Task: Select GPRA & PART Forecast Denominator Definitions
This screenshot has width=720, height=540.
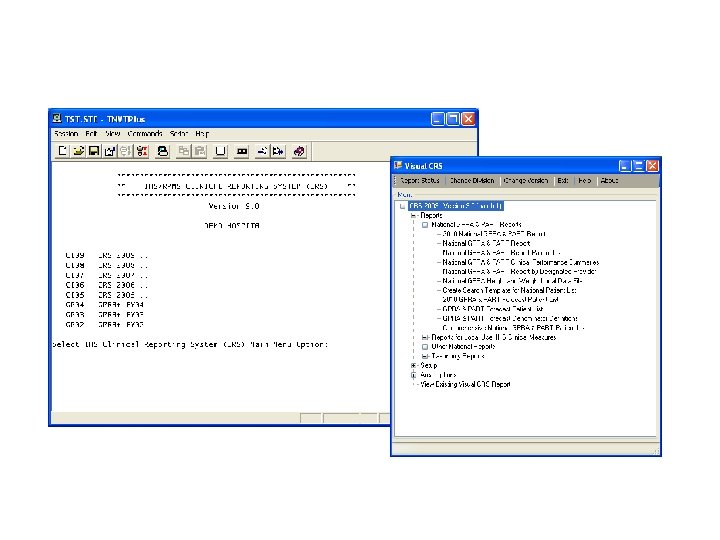Action: [510, 318]
